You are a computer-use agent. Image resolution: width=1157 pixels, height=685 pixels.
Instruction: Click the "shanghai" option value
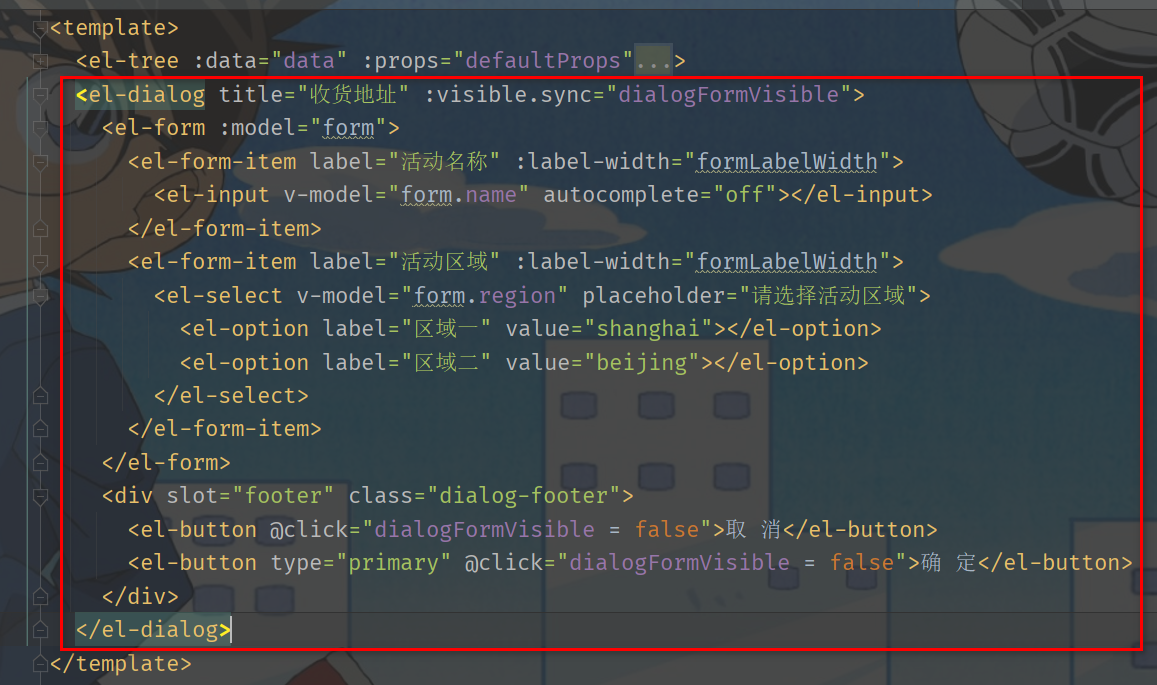pos(648,329)
